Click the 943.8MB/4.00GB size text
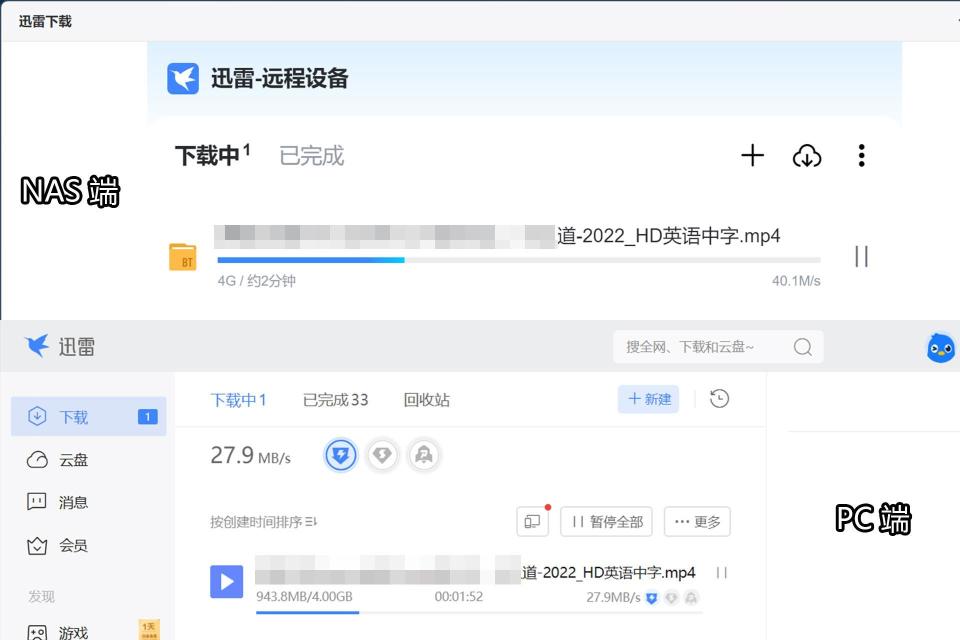This screenshot has height=640, width=960. 304,597
